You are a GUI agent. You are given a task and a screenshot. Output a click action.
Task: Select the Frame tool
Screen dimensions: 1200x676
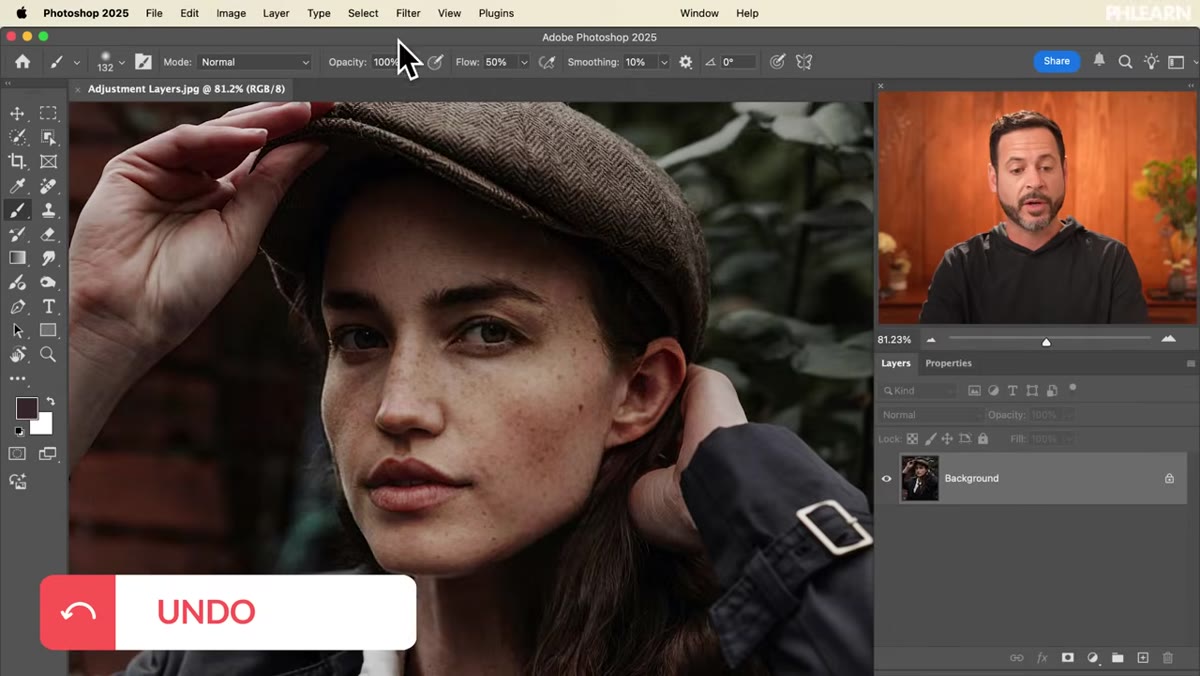(x=48, y=162)
